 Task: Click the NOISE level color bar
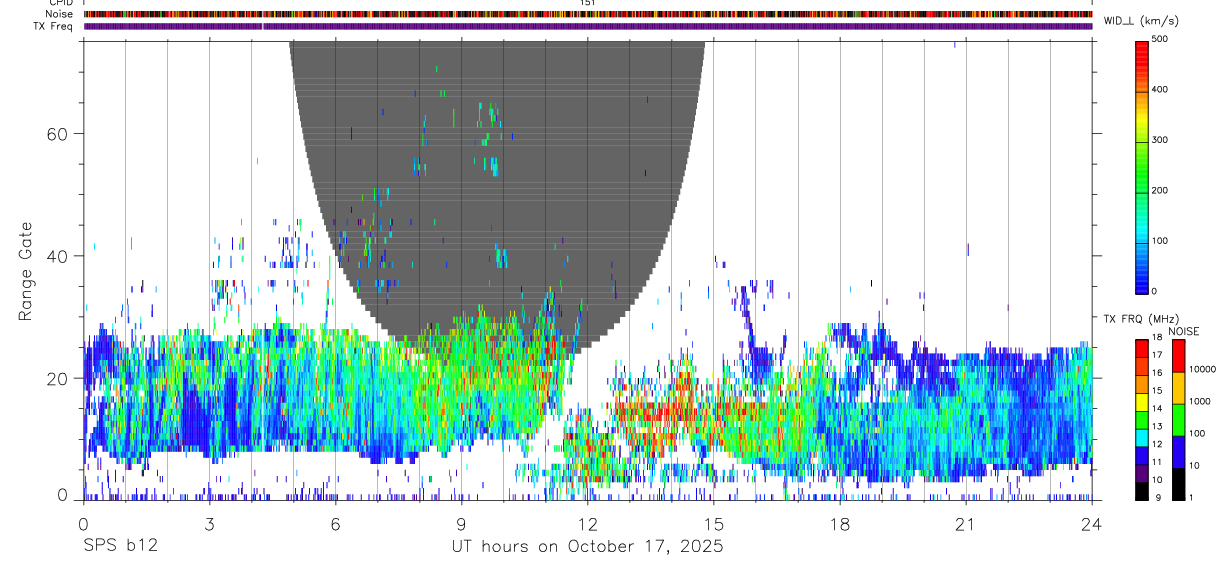1178,420
